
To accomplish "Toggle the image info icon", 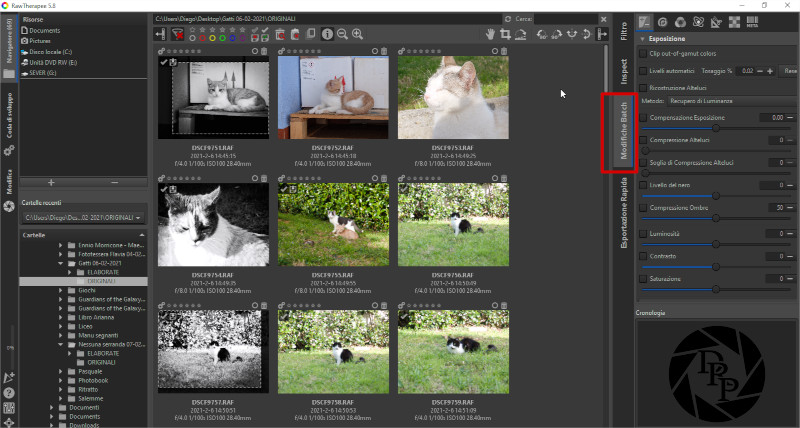I will pyautogui.click(x=327, y=34).
